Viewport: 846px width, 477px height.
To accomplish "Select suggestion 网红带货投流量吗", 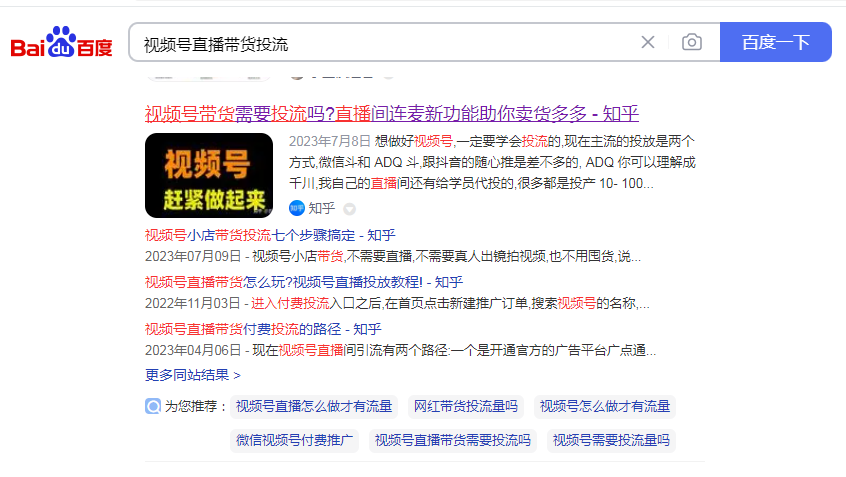I will [466, 406].
